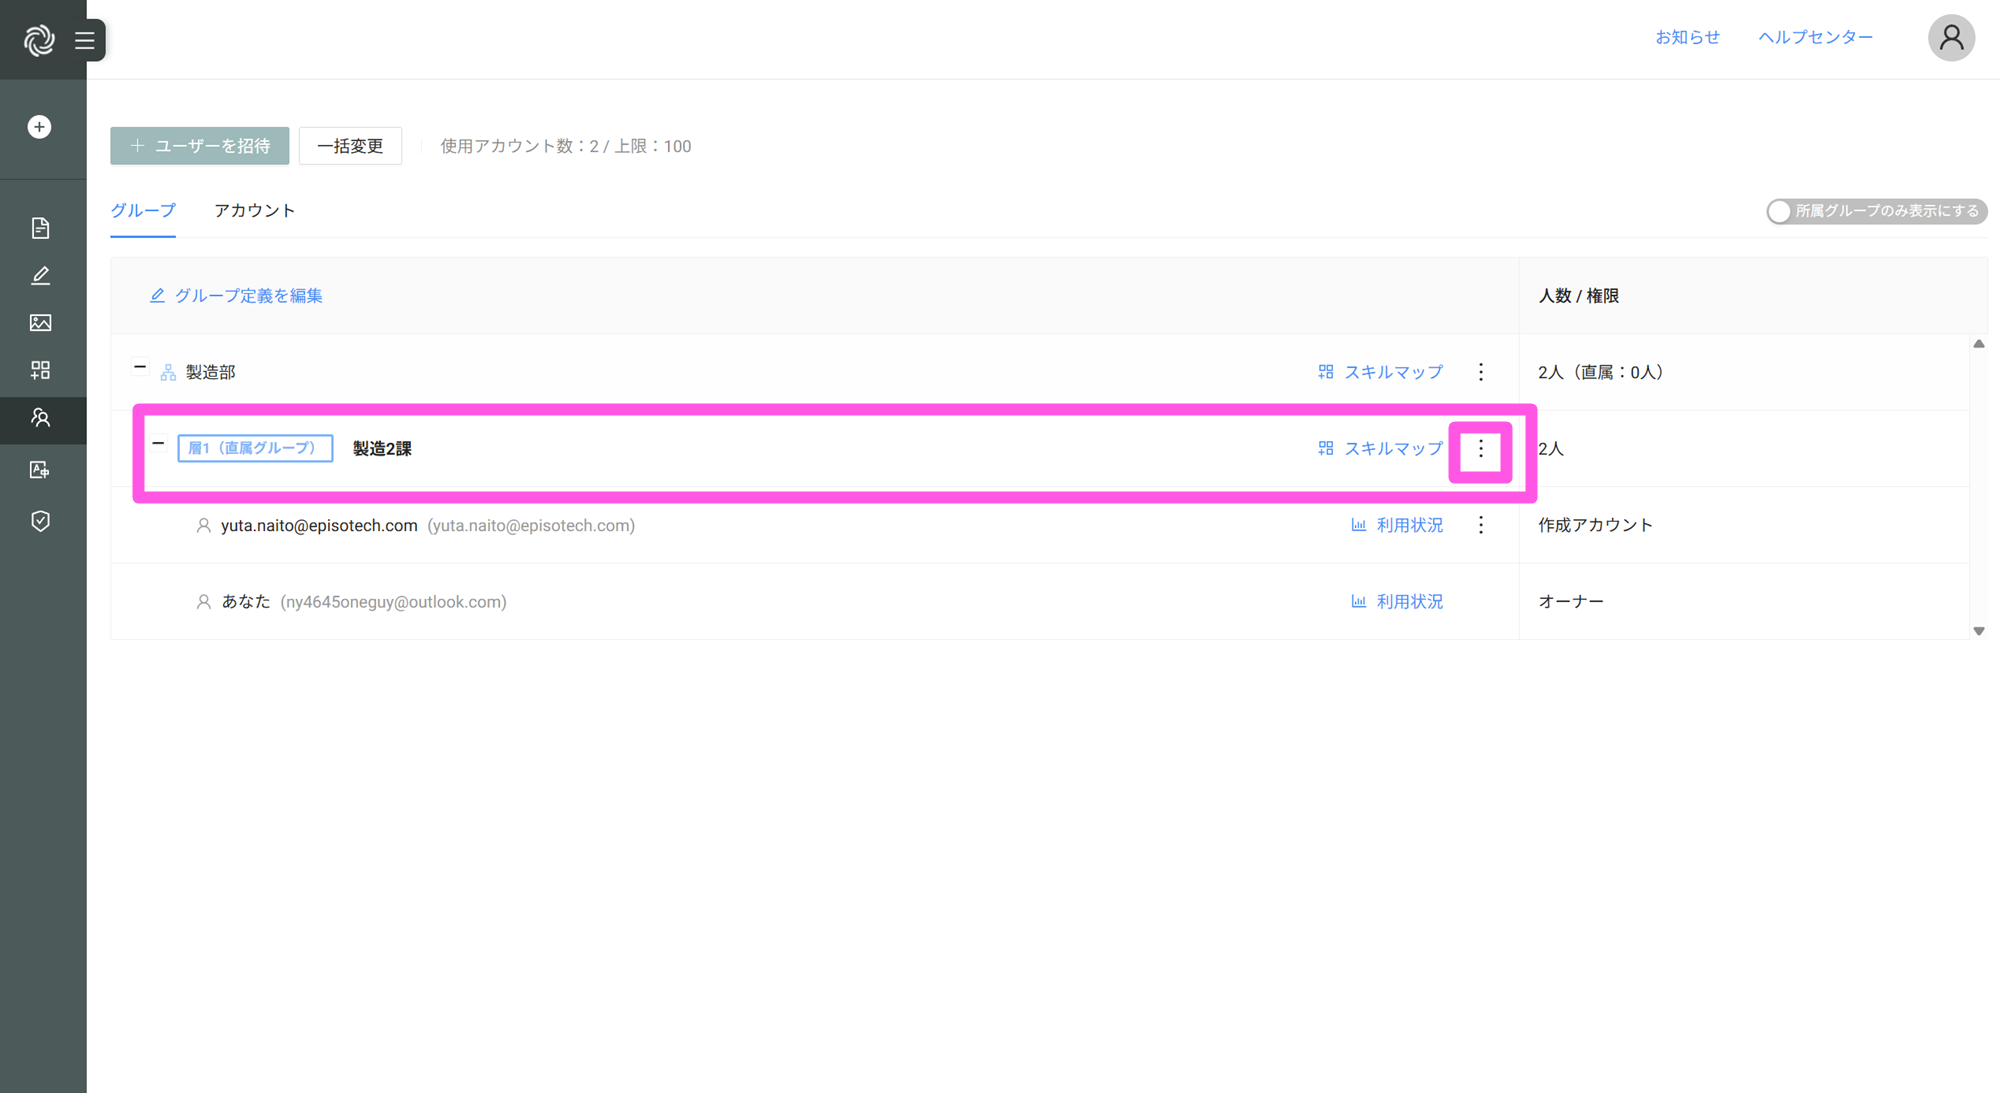Open the image gallery icon in sidebar
Viewport: 2000px width, 1093px height.
(40, 323)
